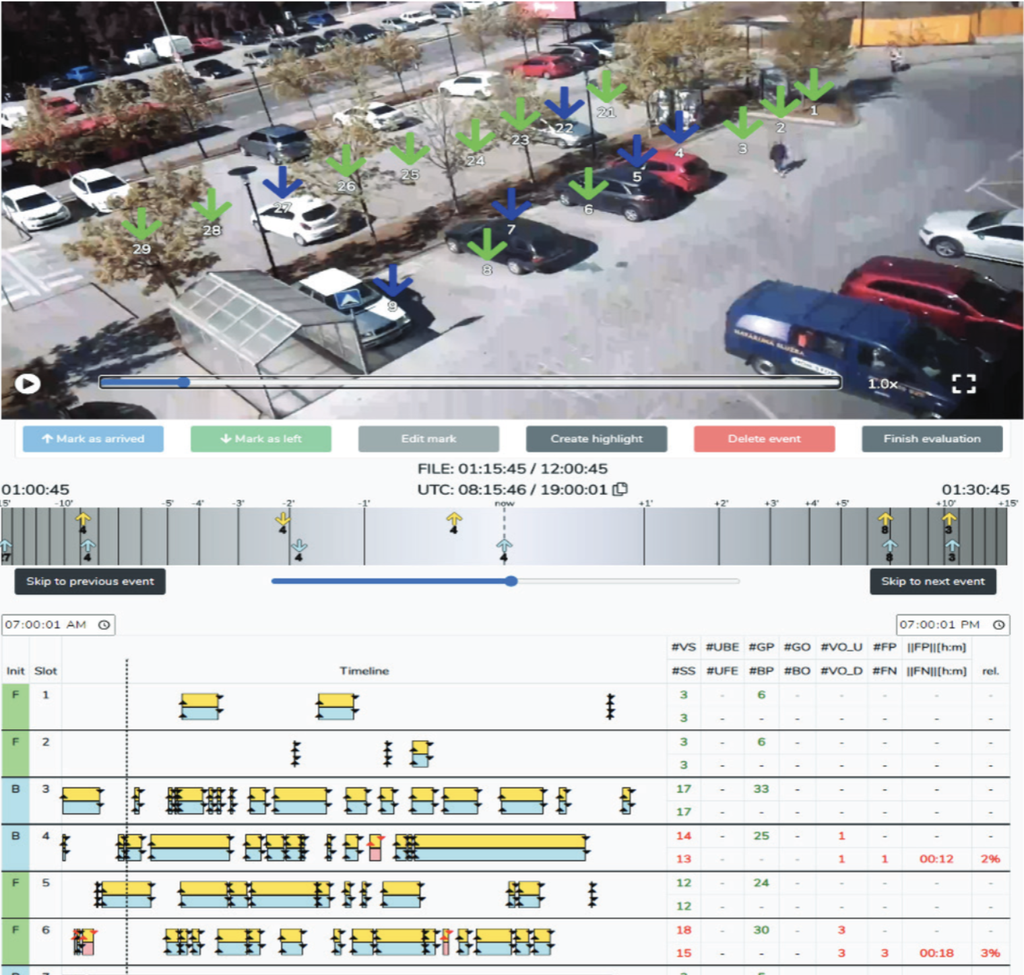
Task: Select the #VS column header
Action: click(x=683, y=647)
